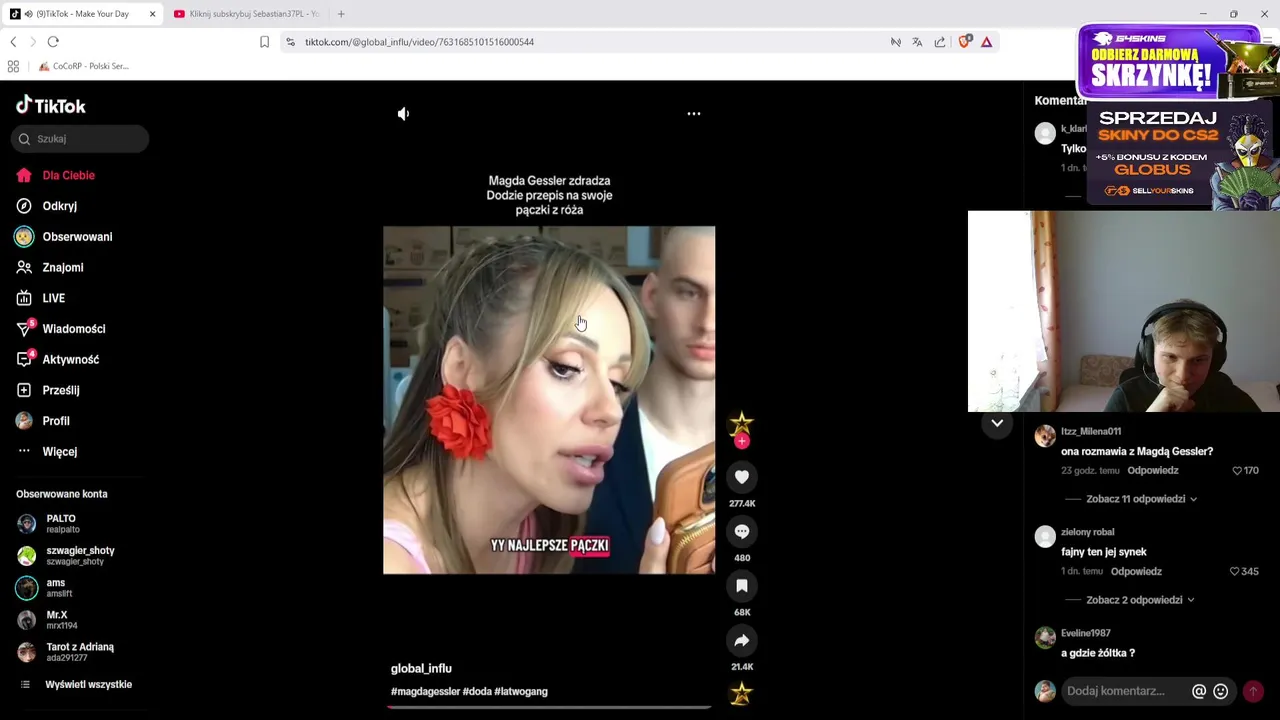The width and height of the screenshot is (1280, 720).
Task: Open the LIVE section
Action: (x=54, y=298)
